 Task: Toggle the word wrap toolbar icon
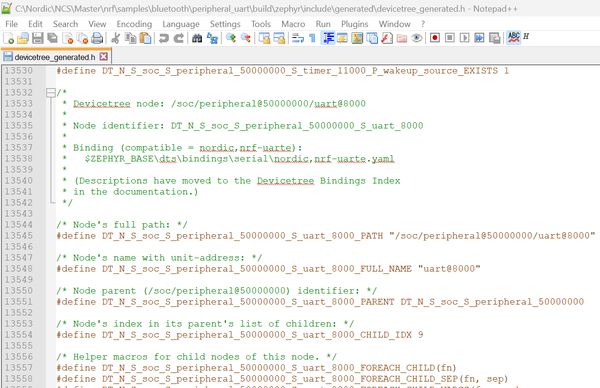(298, 38)
